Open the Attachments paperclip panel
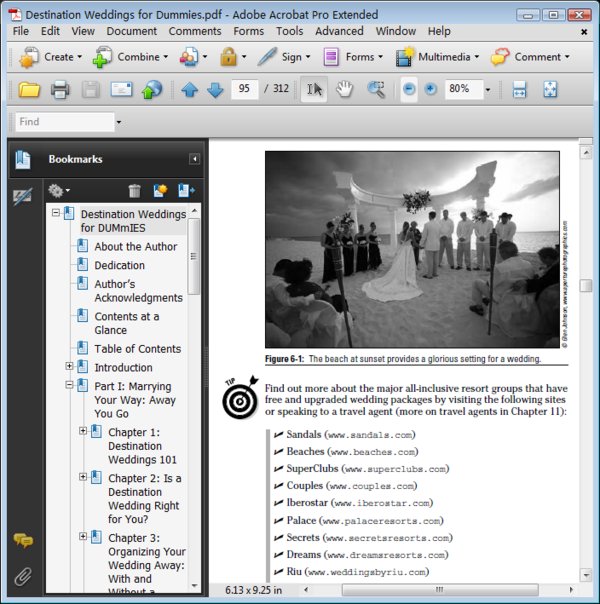 (x=23, y=576)
